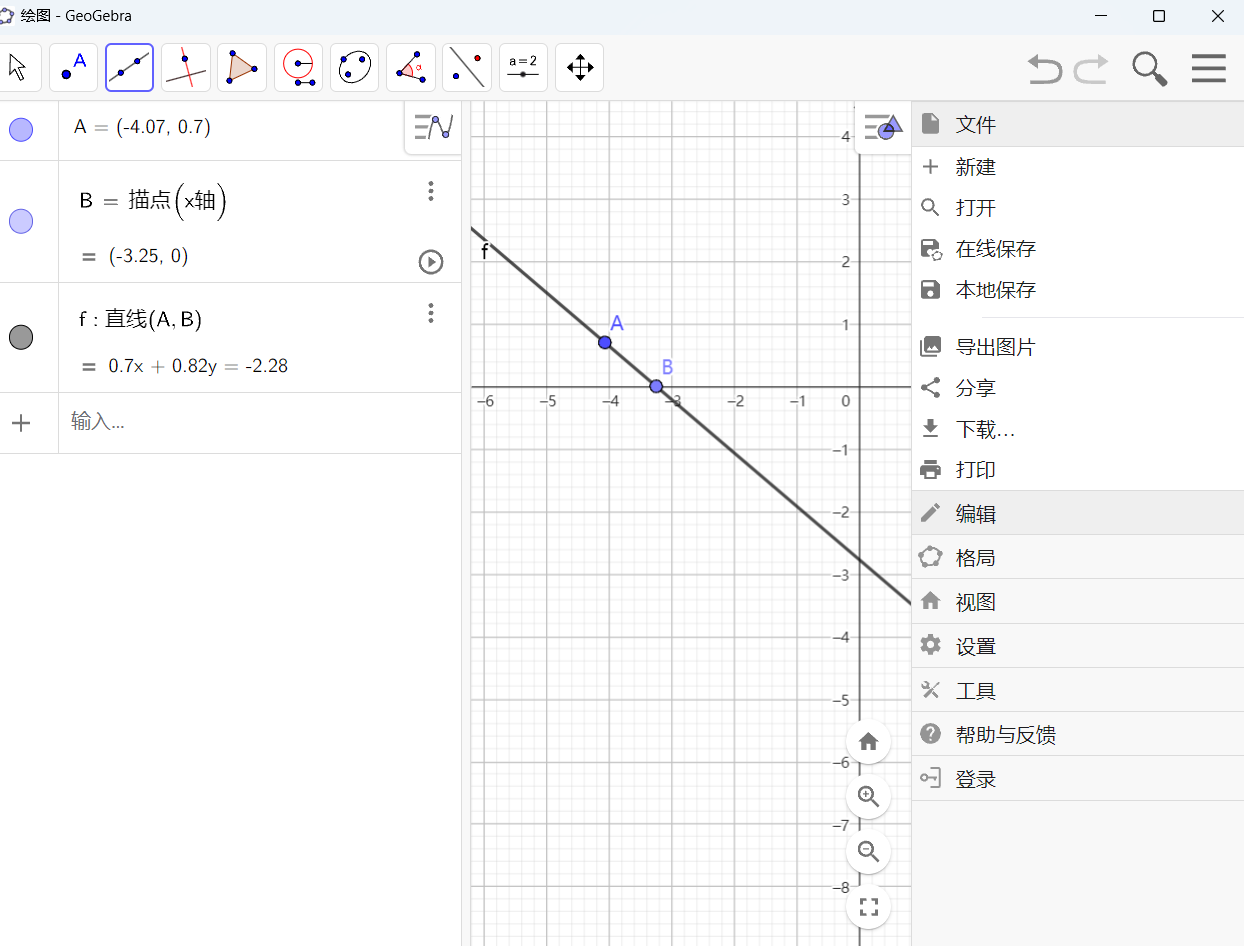The width and height of the screenshot is (1244, 946).
Task: Choose 新建 from file menu
Action: point(1078,167)
